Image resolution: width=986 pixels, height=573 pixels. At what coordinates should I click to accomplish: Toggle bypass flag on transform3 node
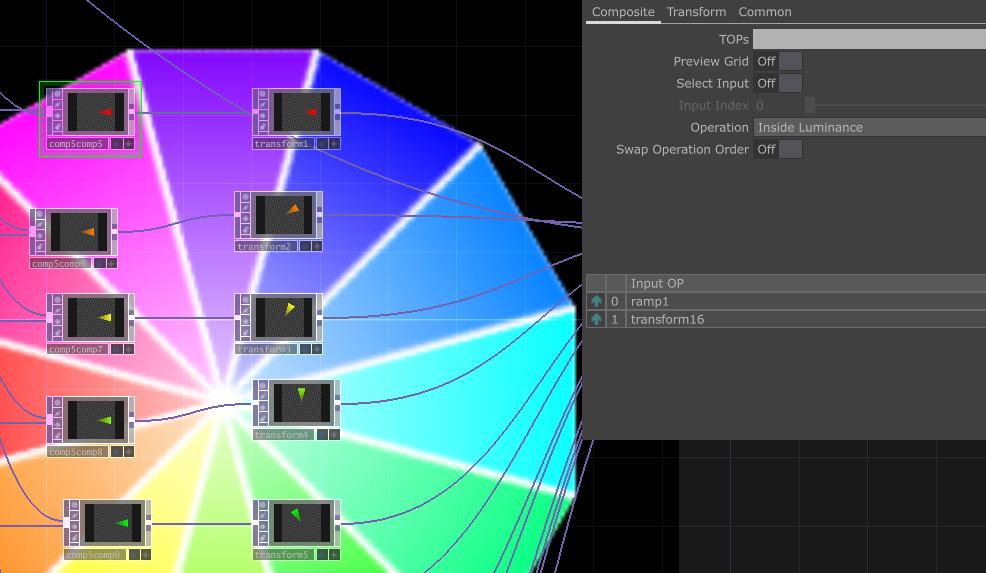pos(245,321)
